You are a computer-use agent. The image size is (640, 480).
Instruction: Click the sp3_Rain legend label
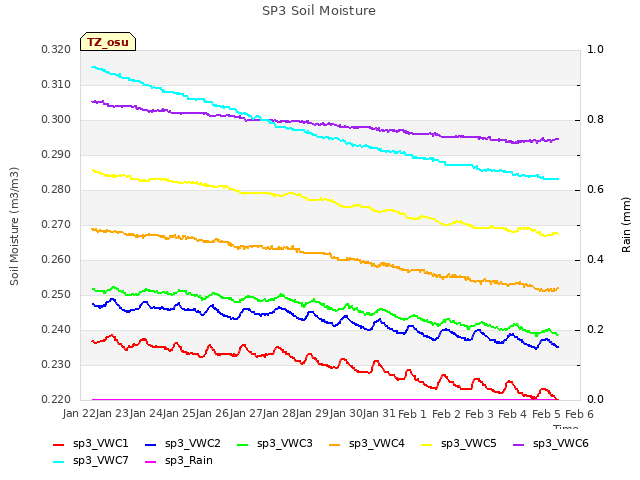tap(189, 460)
